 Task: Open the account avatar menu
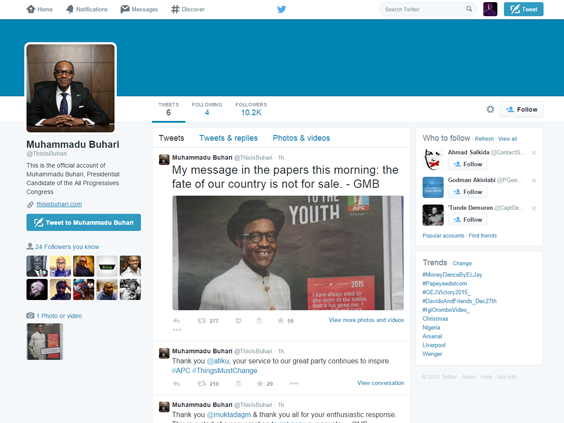coord(490,9)
